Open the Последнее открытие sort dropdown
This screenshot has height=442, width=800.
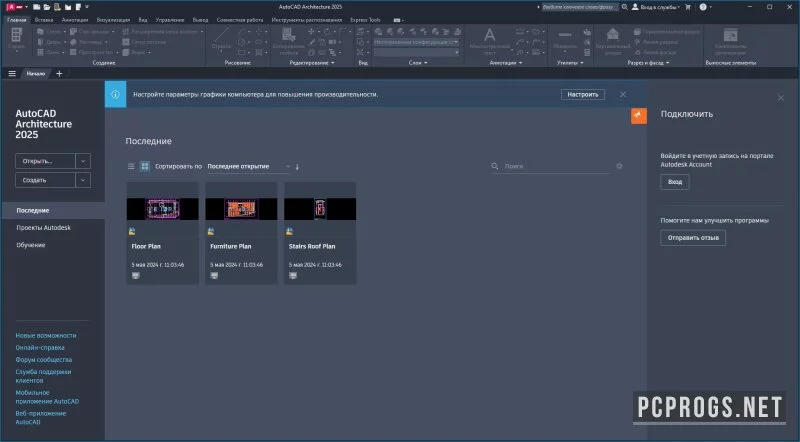click(x=248, y=166)
